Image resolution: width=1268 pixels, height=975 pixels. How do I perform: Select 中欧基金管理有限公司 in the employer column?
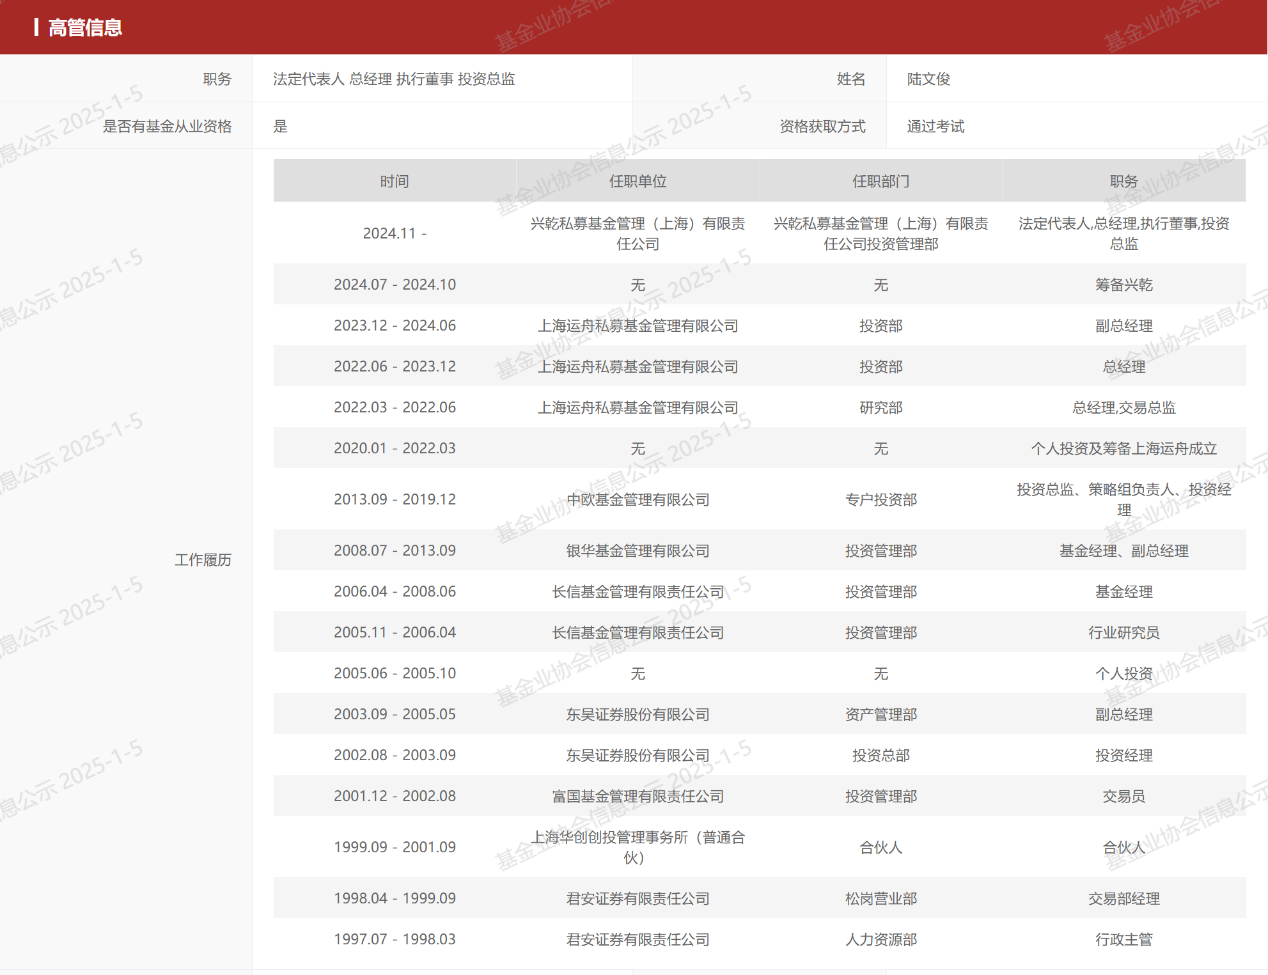pos(637,500)
